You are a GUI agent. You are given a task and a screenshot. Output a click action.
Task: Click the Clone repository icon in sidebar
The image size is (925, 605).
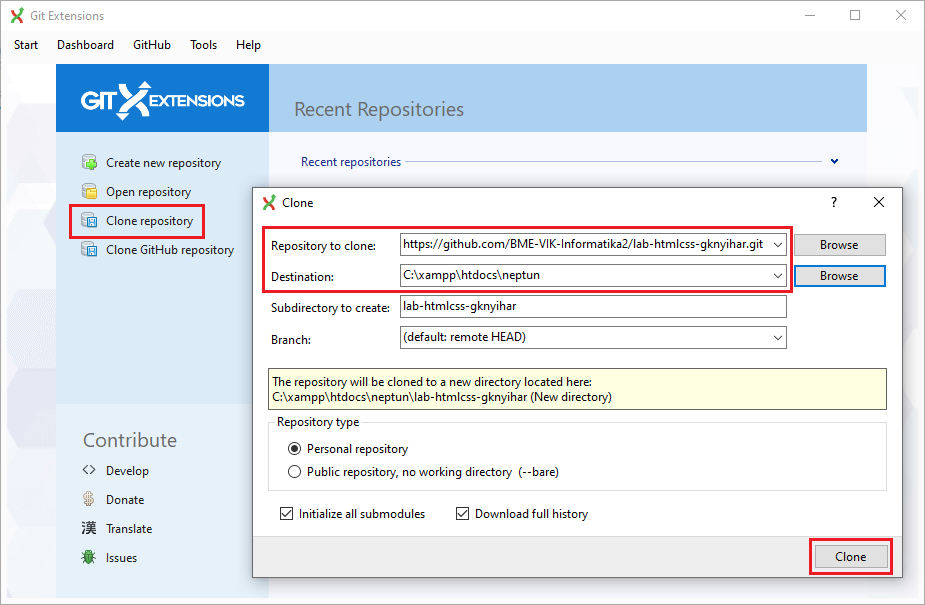[90, 221]
